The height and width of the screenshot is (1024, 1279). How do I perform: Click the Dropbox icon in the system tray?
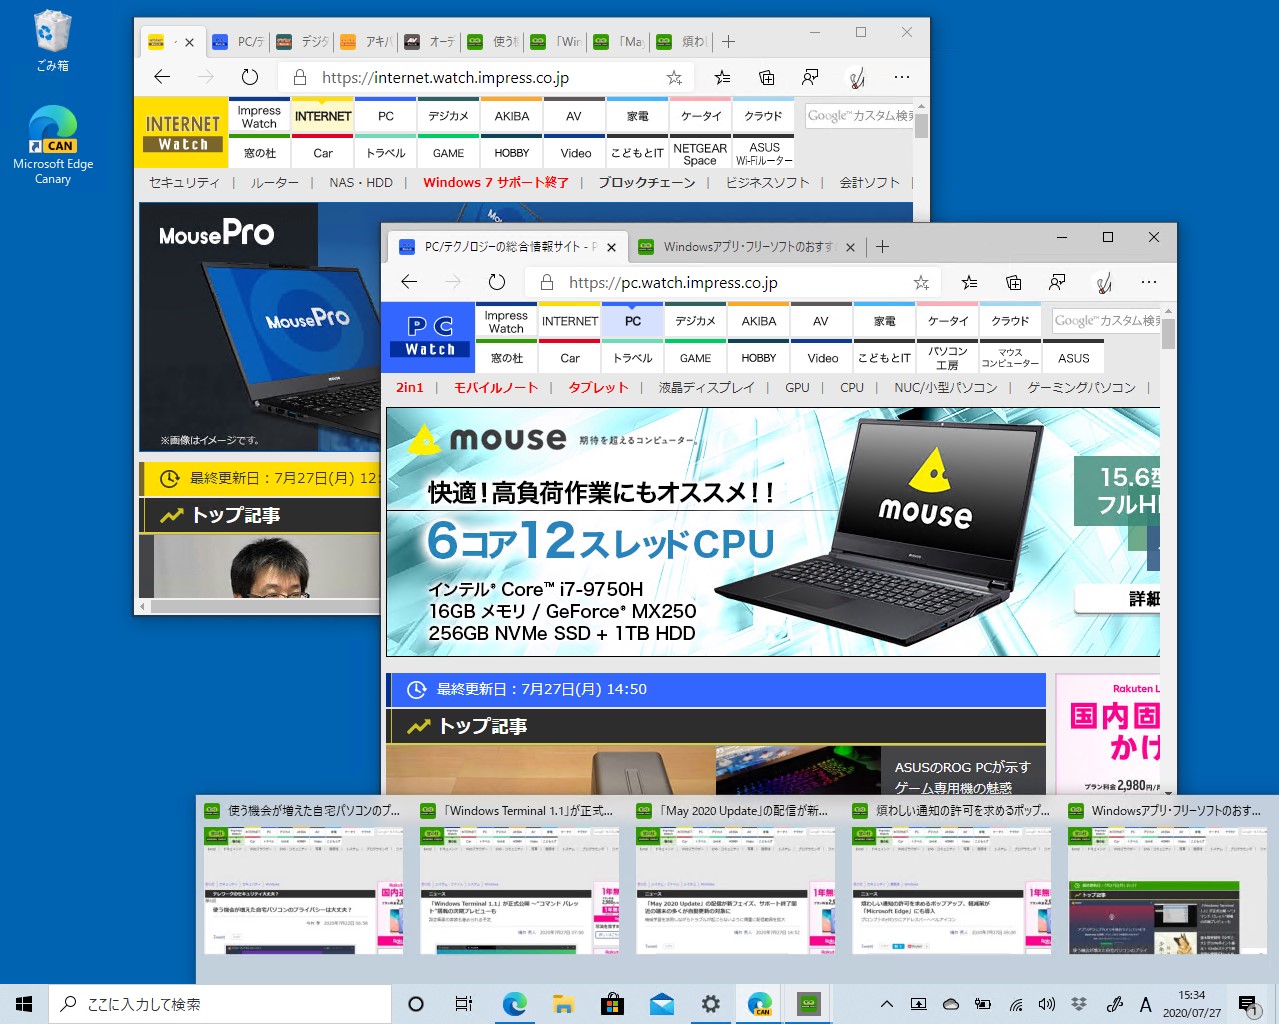pos(1078,1004)
